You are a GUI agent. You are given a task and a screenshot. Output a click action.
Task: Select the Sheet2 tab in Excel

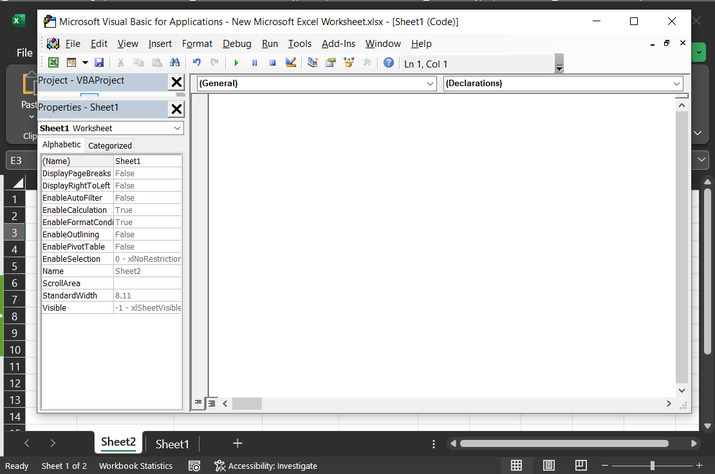click(119, 442)
